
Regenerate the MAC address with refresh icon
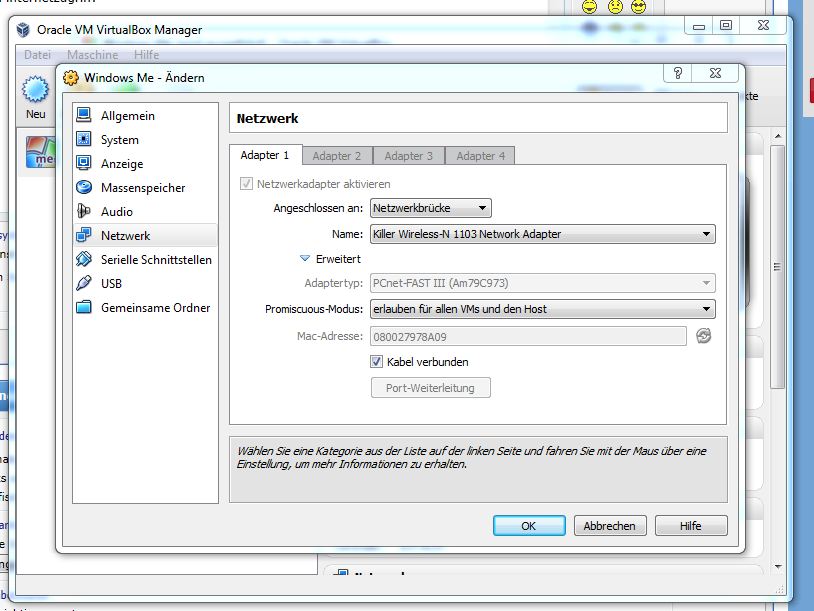703,336
